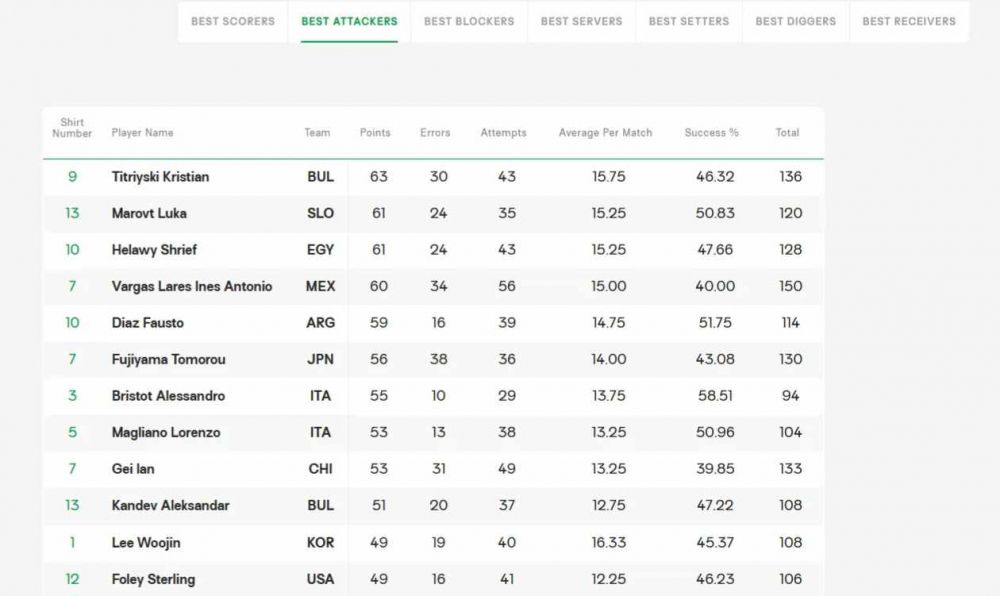Open the Best Receivers tab
This screenshot has height=596, width=1000.
pos(909,21)
